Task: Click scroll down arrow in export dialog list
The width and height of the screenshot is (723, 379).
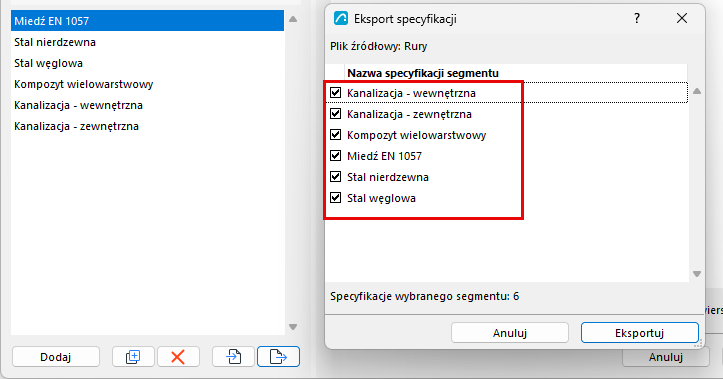Action: 697,274
